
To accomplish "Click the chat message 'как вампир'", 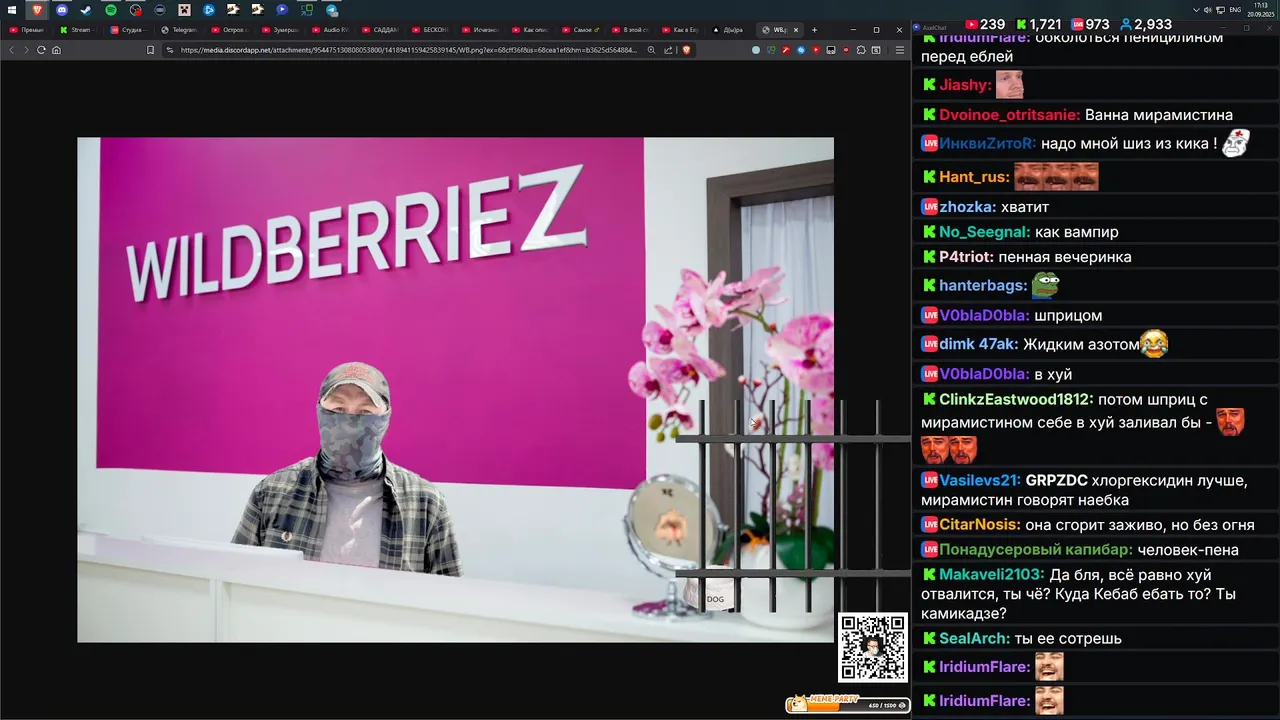I will pyautogui.click(x=1077, y=232).
